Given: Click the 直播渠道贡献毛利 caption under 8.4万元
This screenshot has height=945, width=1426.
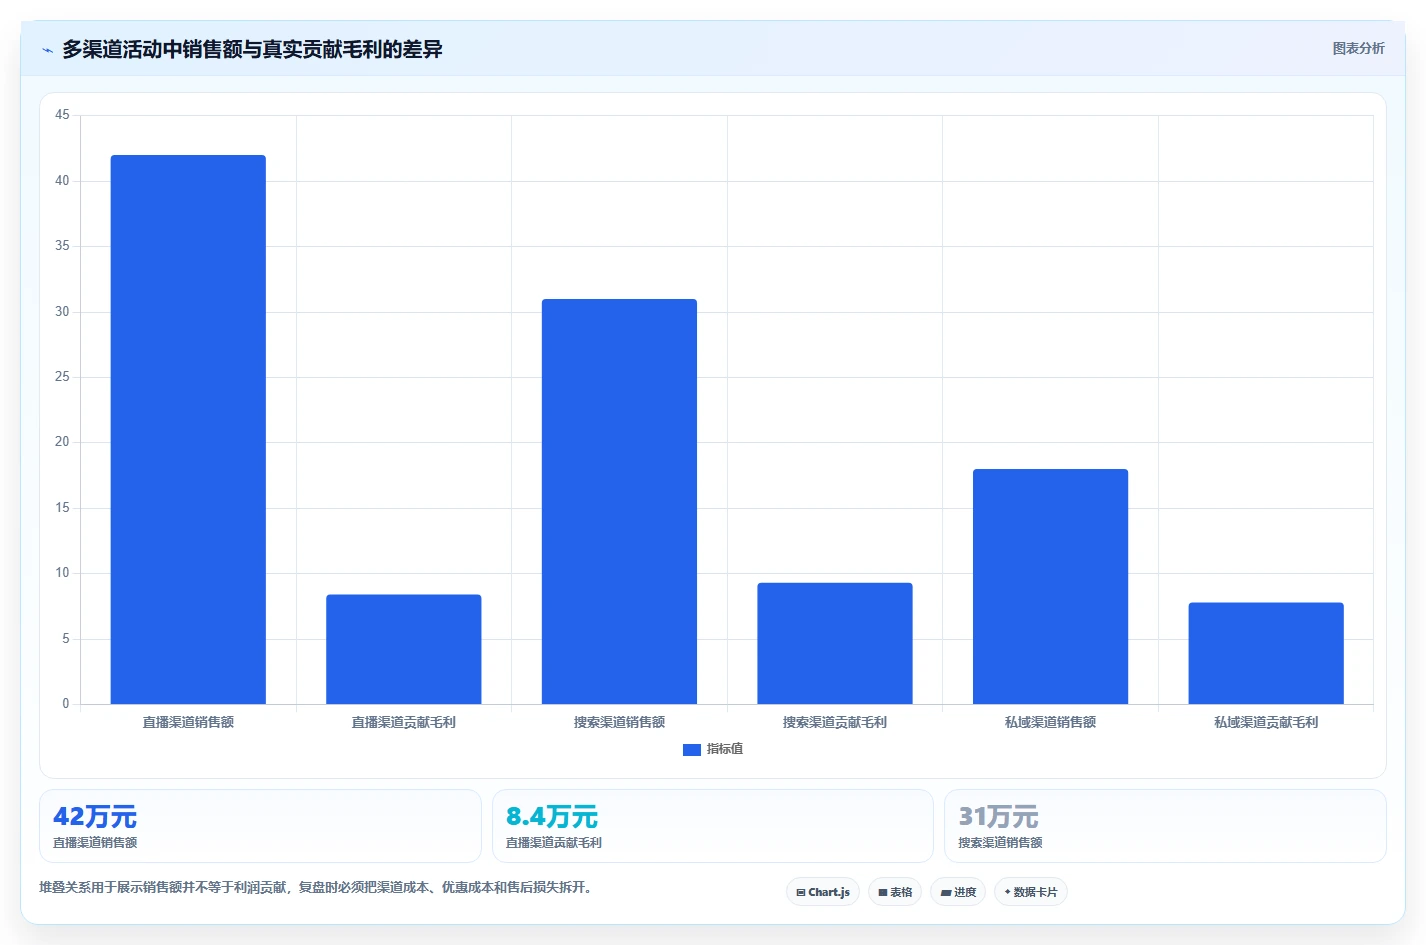Looking at the screenshot, I should (x=554, y=843).
